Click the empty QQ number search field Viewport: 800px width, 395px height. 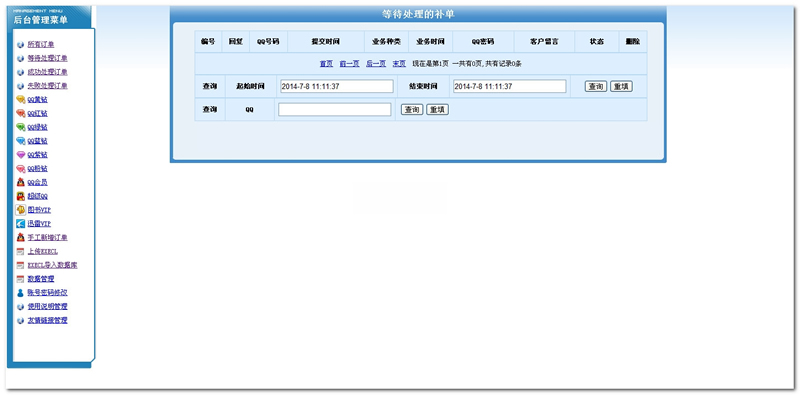coord(335,109)
